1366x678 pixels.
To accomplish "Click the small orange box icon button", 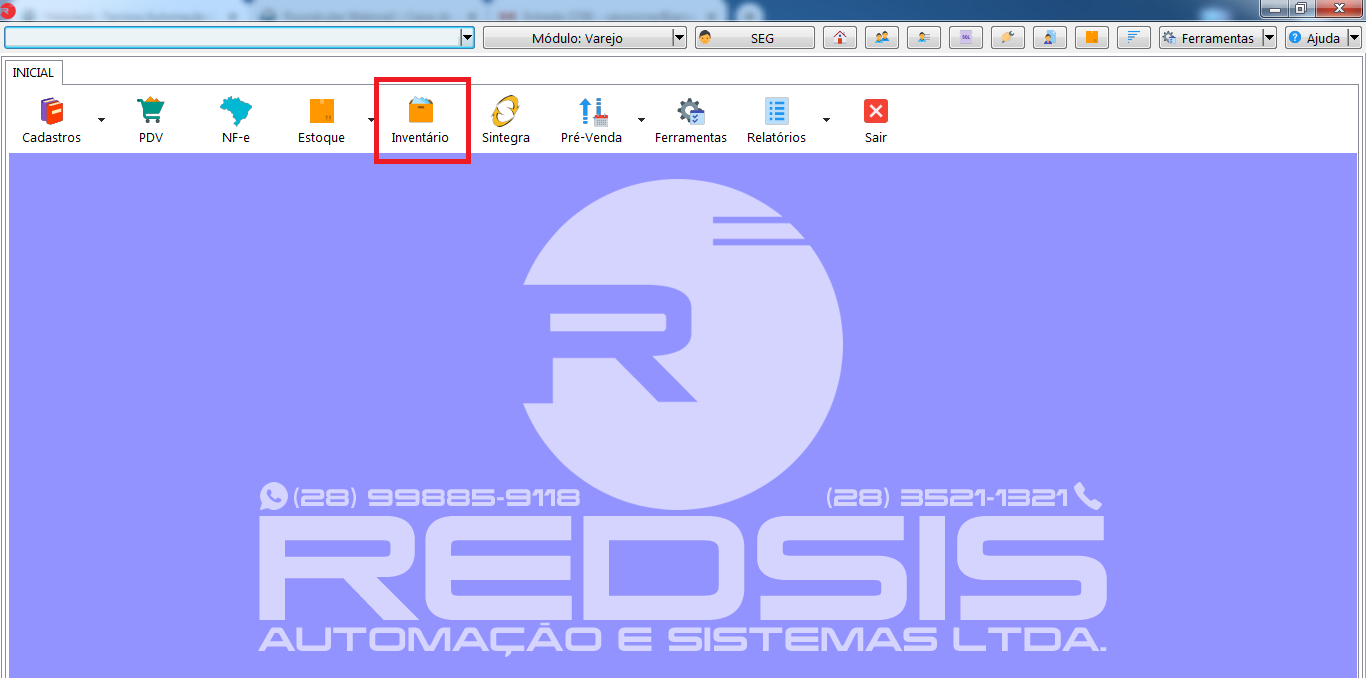I will (1092, 38).
